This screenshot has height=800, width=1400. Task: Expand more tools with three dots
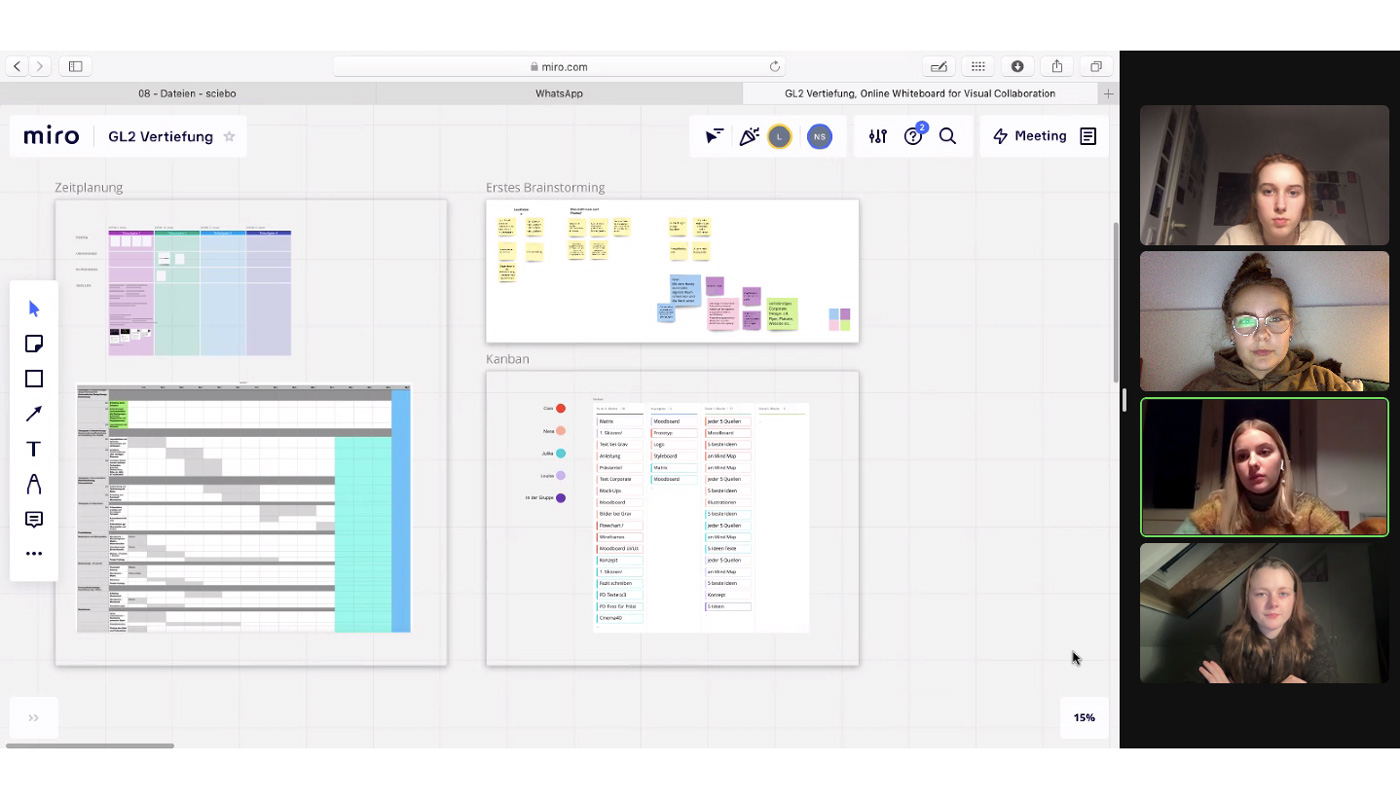coord(34,553)
